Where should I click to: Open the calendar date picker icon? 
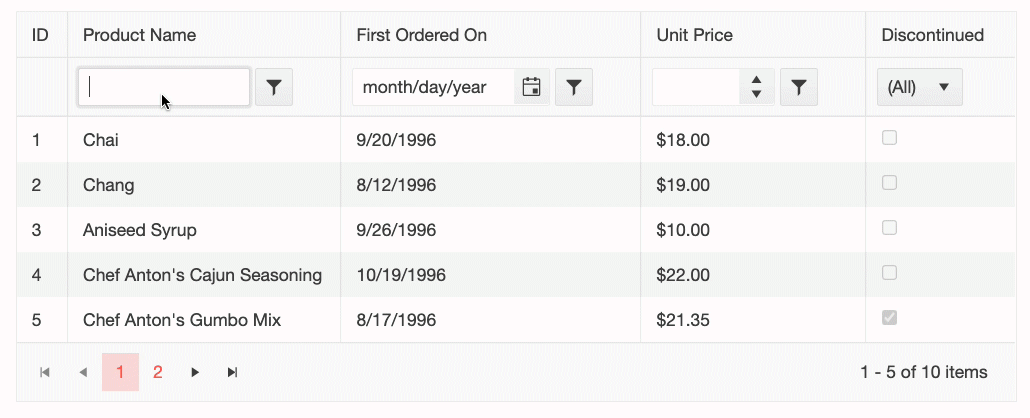(x=532, y=88)
